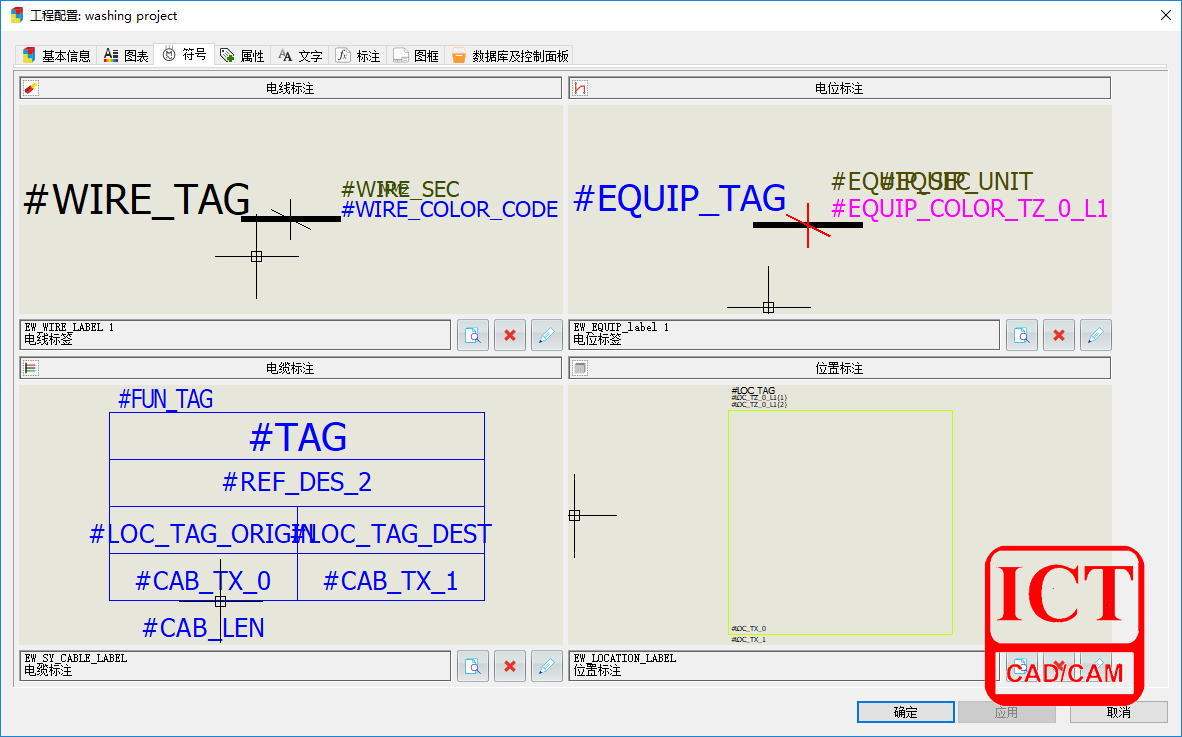Browse symbols for the EW_WIRE_LABEL wire label
The image size is (1182, 737).
coord(473,335)
